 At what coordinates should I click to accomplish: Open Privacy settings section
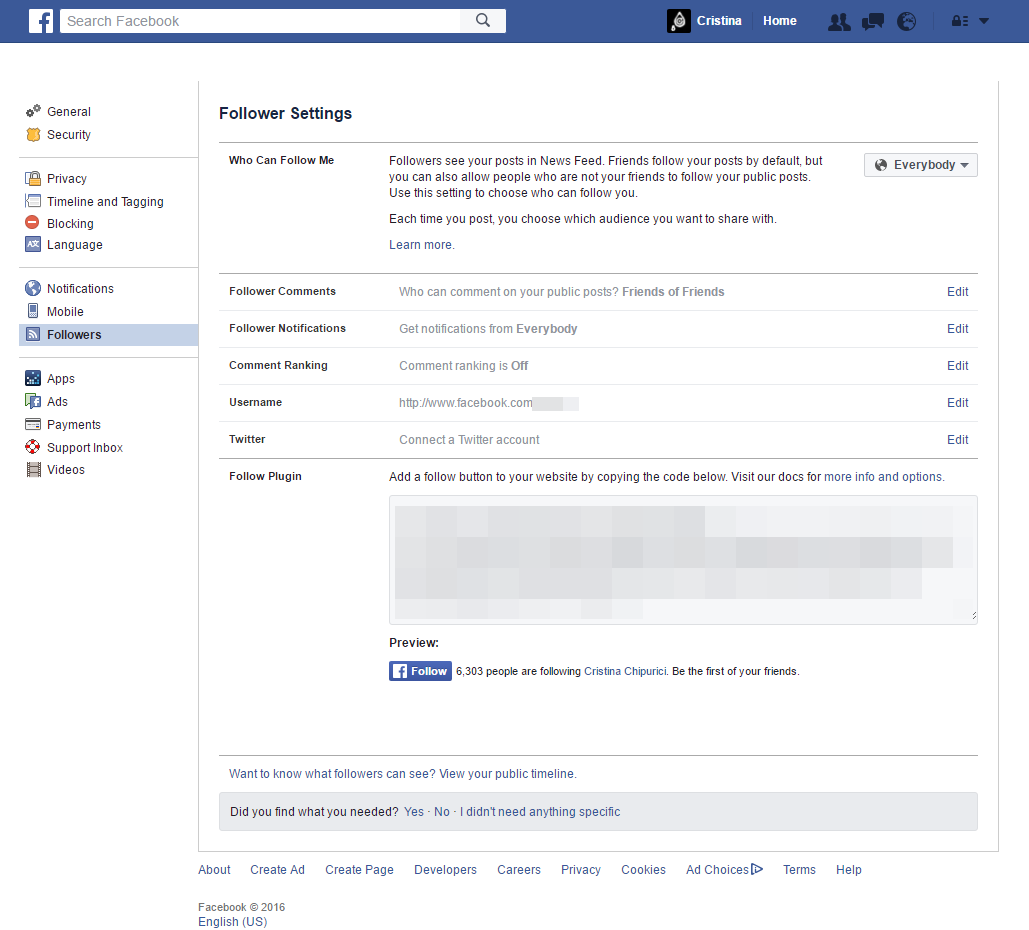coord(67,179)
